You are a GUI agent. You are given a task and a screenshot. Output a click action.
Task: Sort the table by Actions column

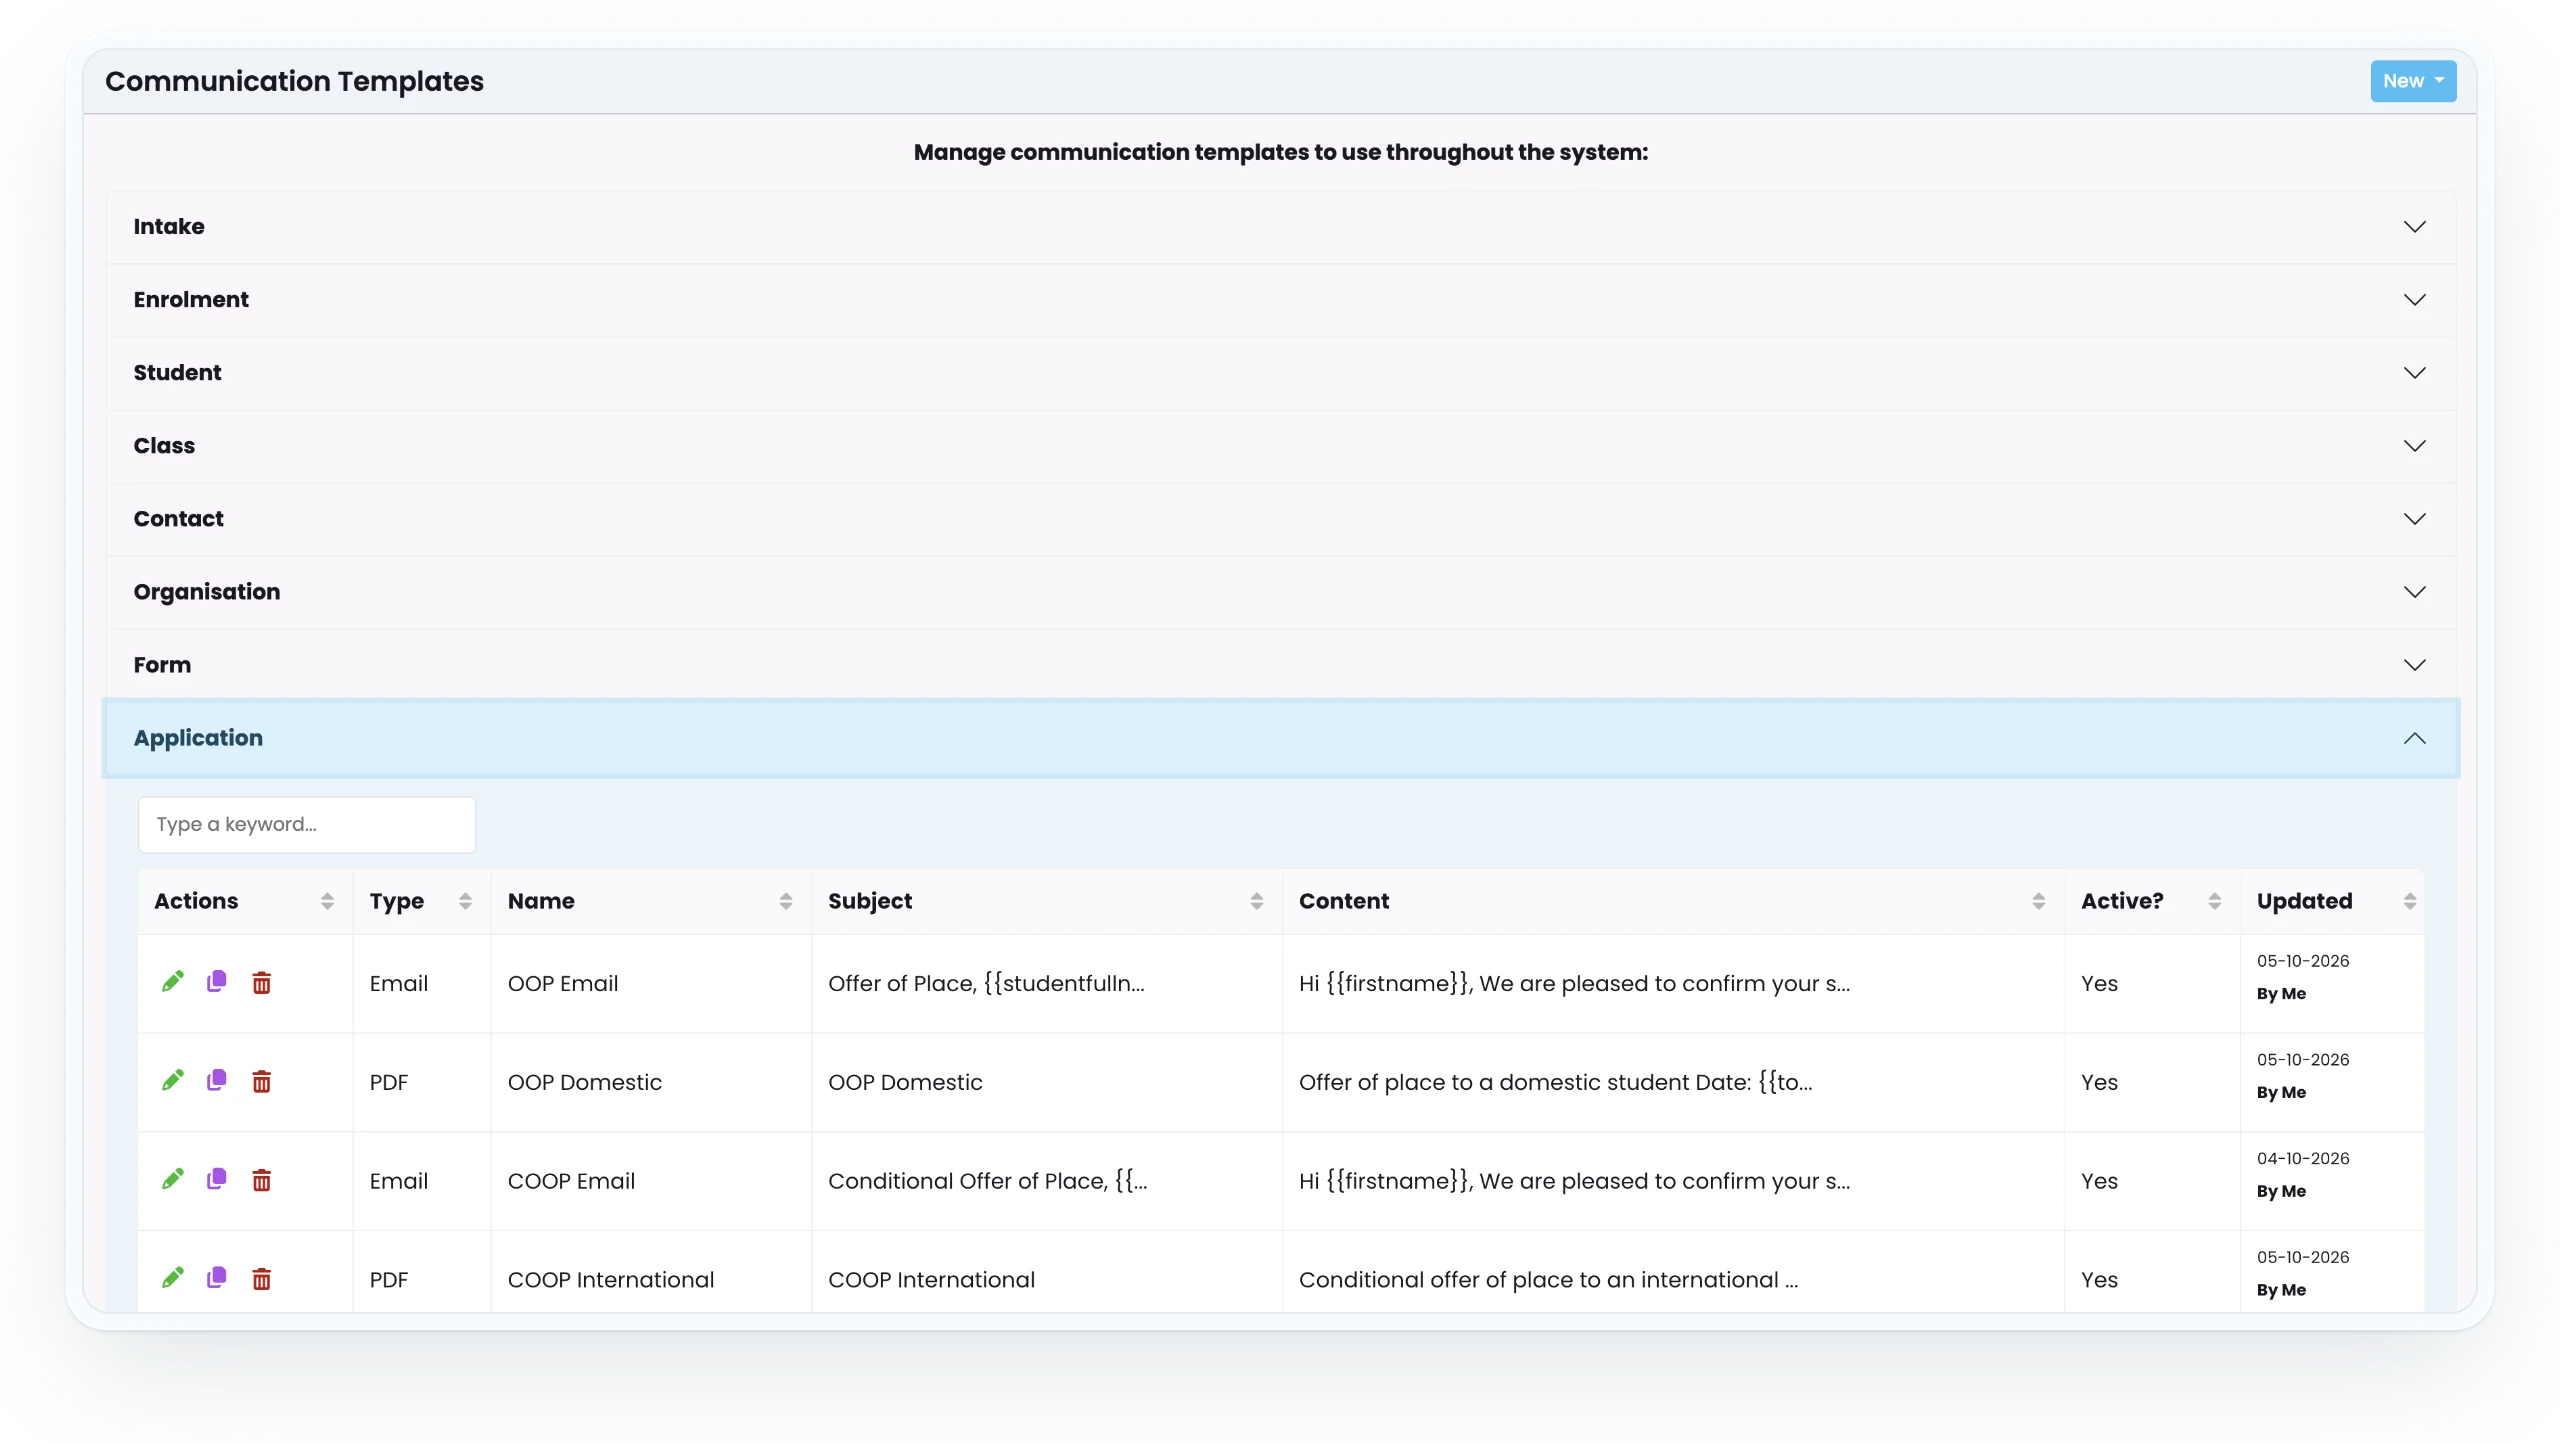point(327,901)
